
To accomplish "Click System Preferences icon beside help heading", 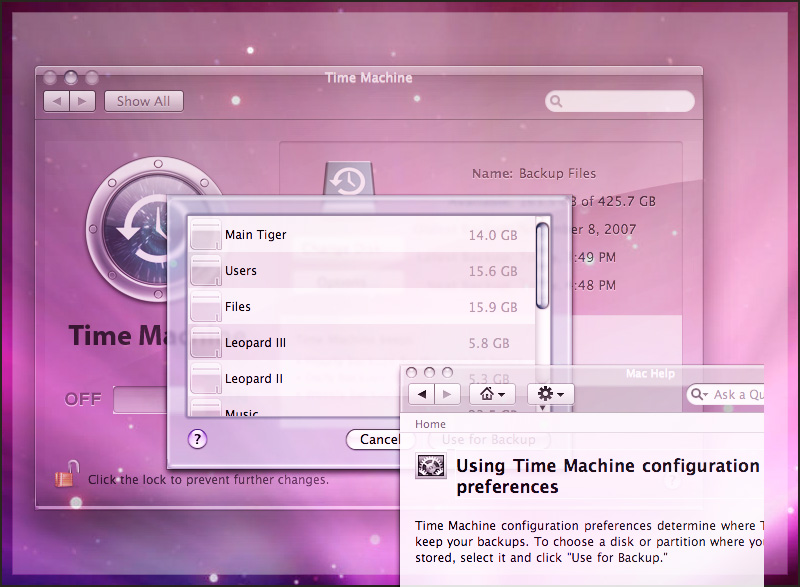I will pyautogui.click(x=431, y=465).
